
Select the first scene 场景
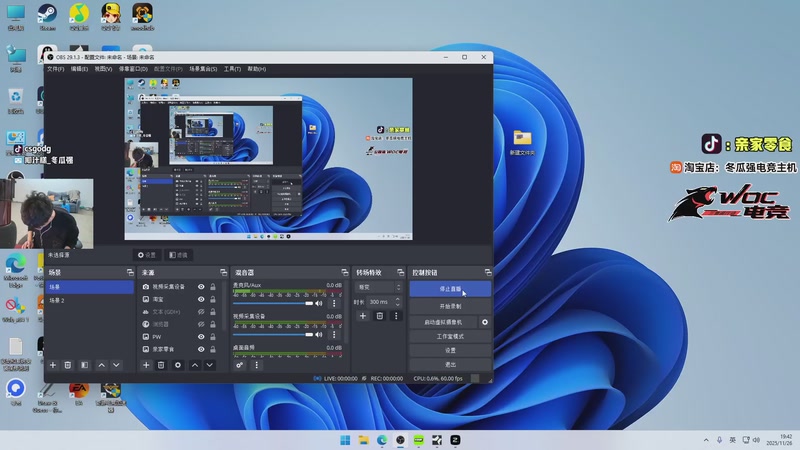click(89, 287)
